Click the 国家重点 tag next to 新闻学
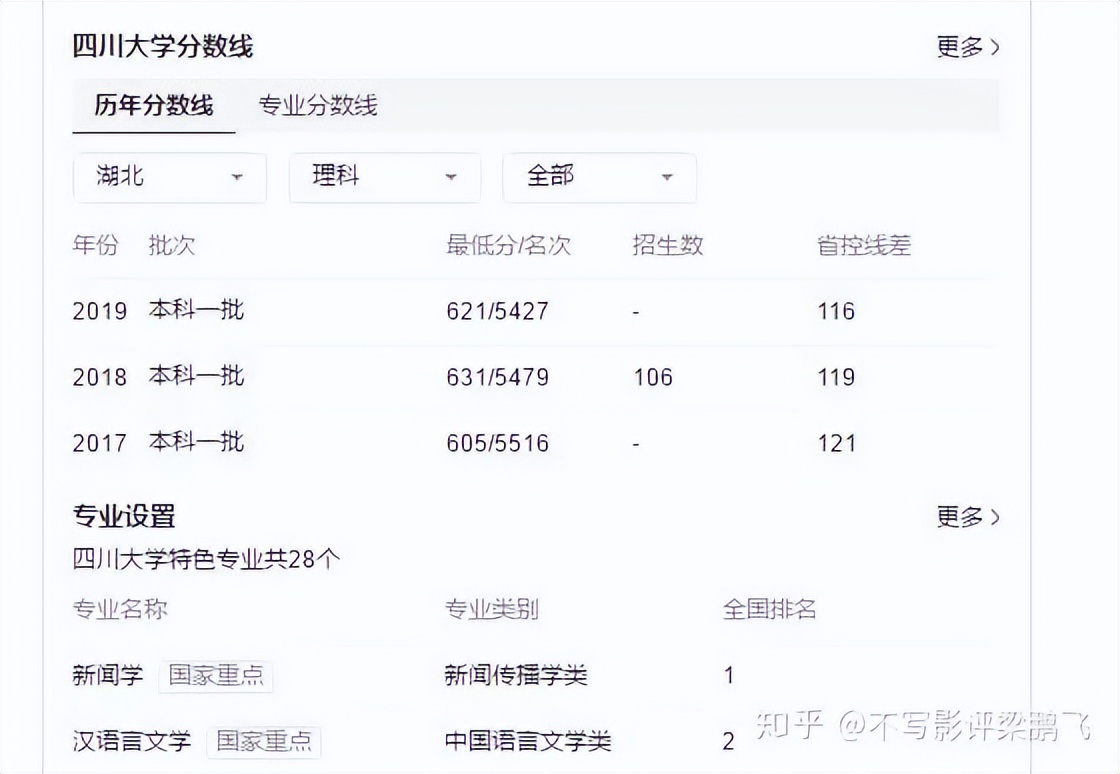 [216, 675]
